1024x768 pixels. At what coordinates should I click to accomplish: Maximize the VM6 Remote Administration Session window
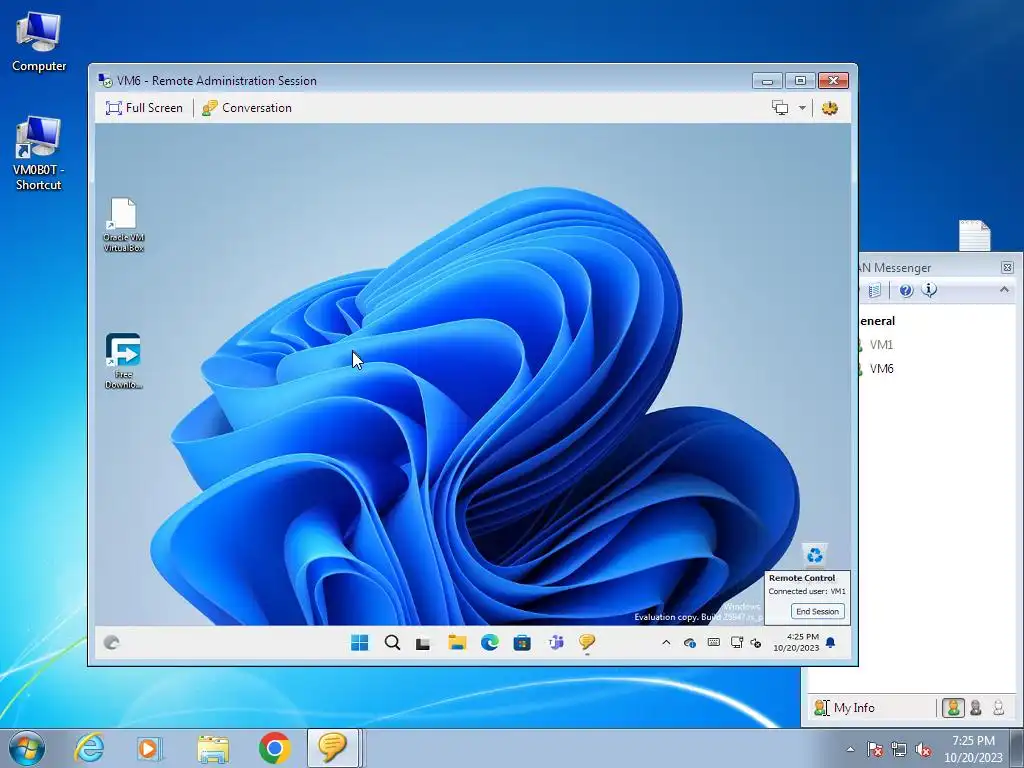(800, 81)
